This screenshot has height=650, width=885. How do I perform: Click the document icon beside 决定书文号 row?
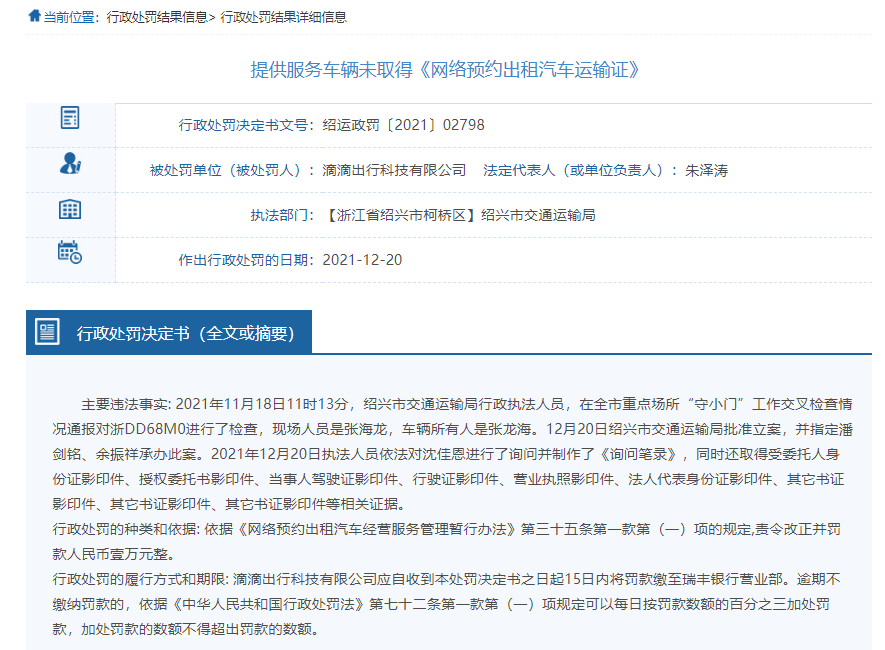click(x=70, y=117)
